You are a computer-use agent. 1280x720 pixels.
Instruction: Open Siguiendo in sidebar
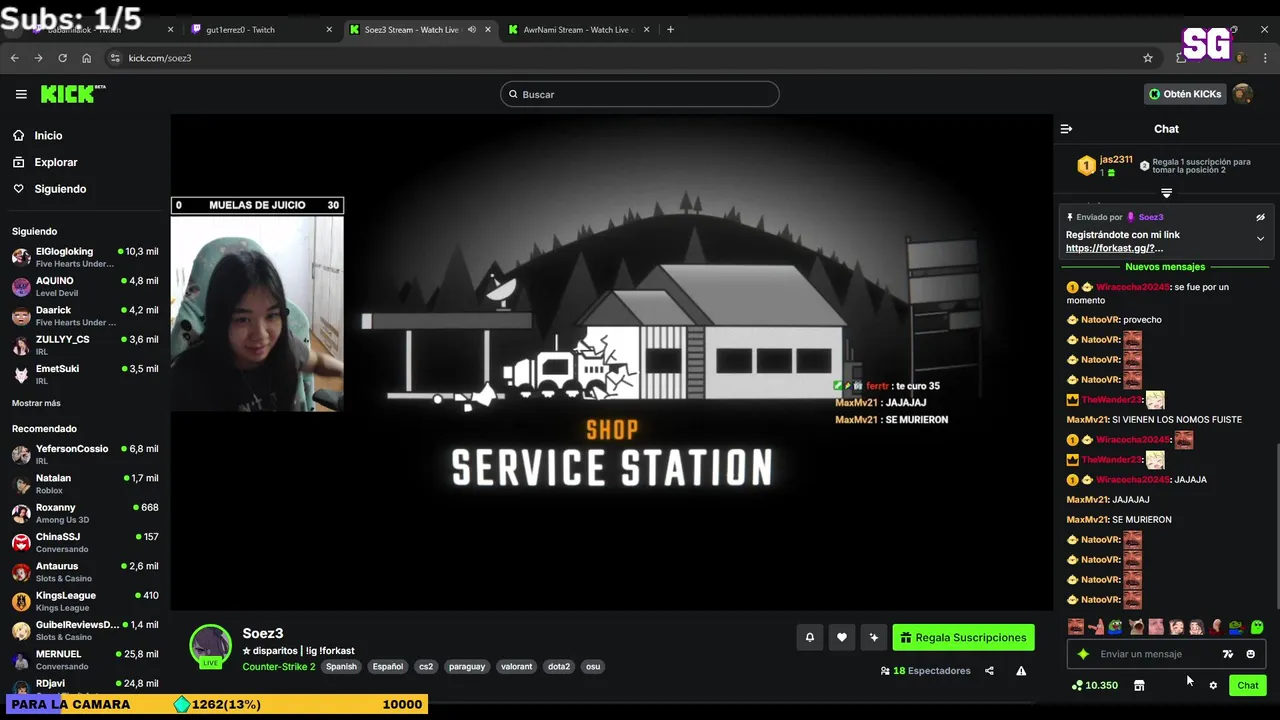click(x=60, y=189)
